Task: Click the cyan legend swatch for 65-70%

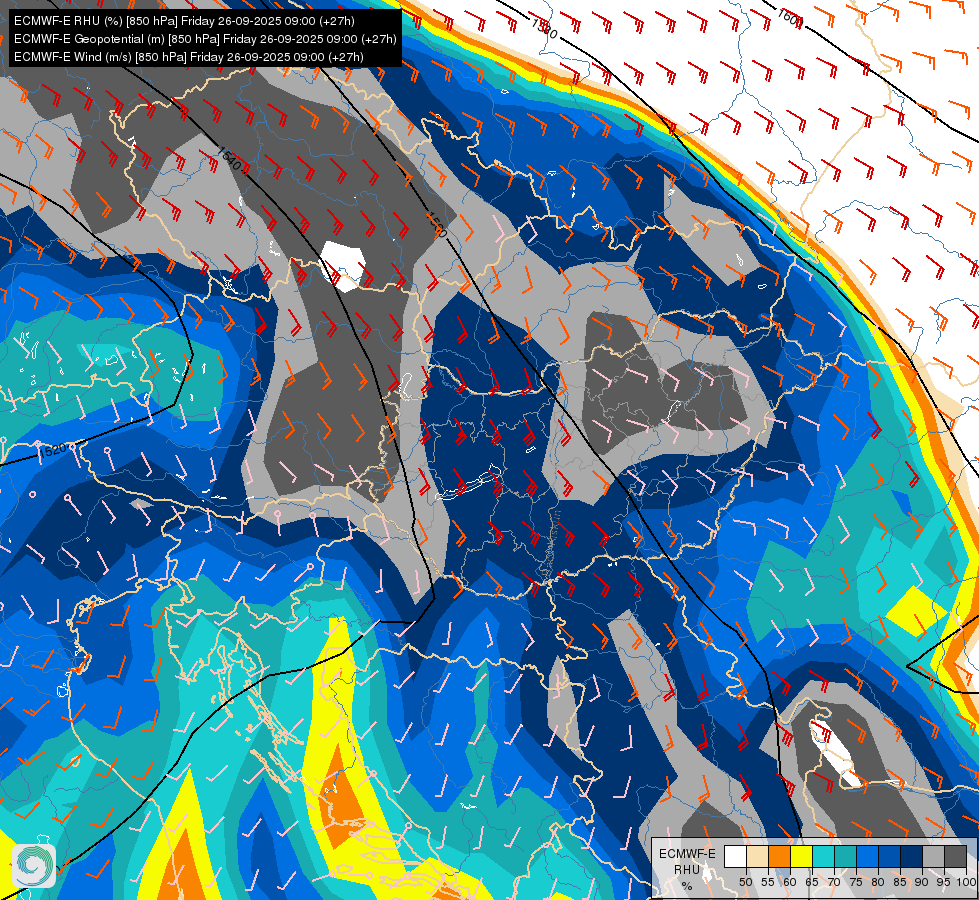Action: pos(824,856)
